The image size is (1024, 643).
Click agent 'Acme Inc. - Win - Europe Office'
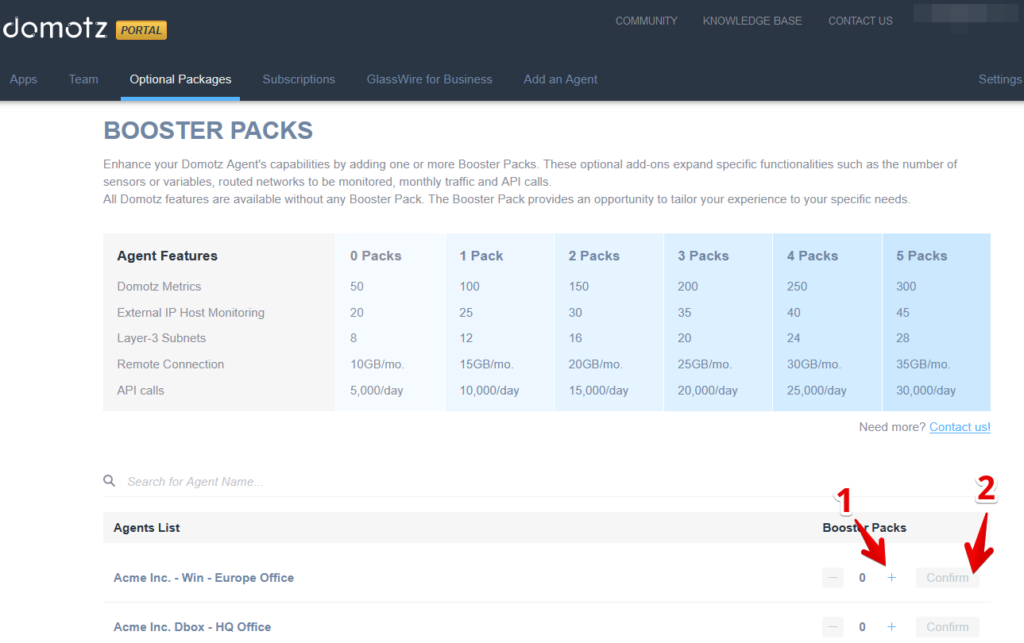tap(204, 578)
